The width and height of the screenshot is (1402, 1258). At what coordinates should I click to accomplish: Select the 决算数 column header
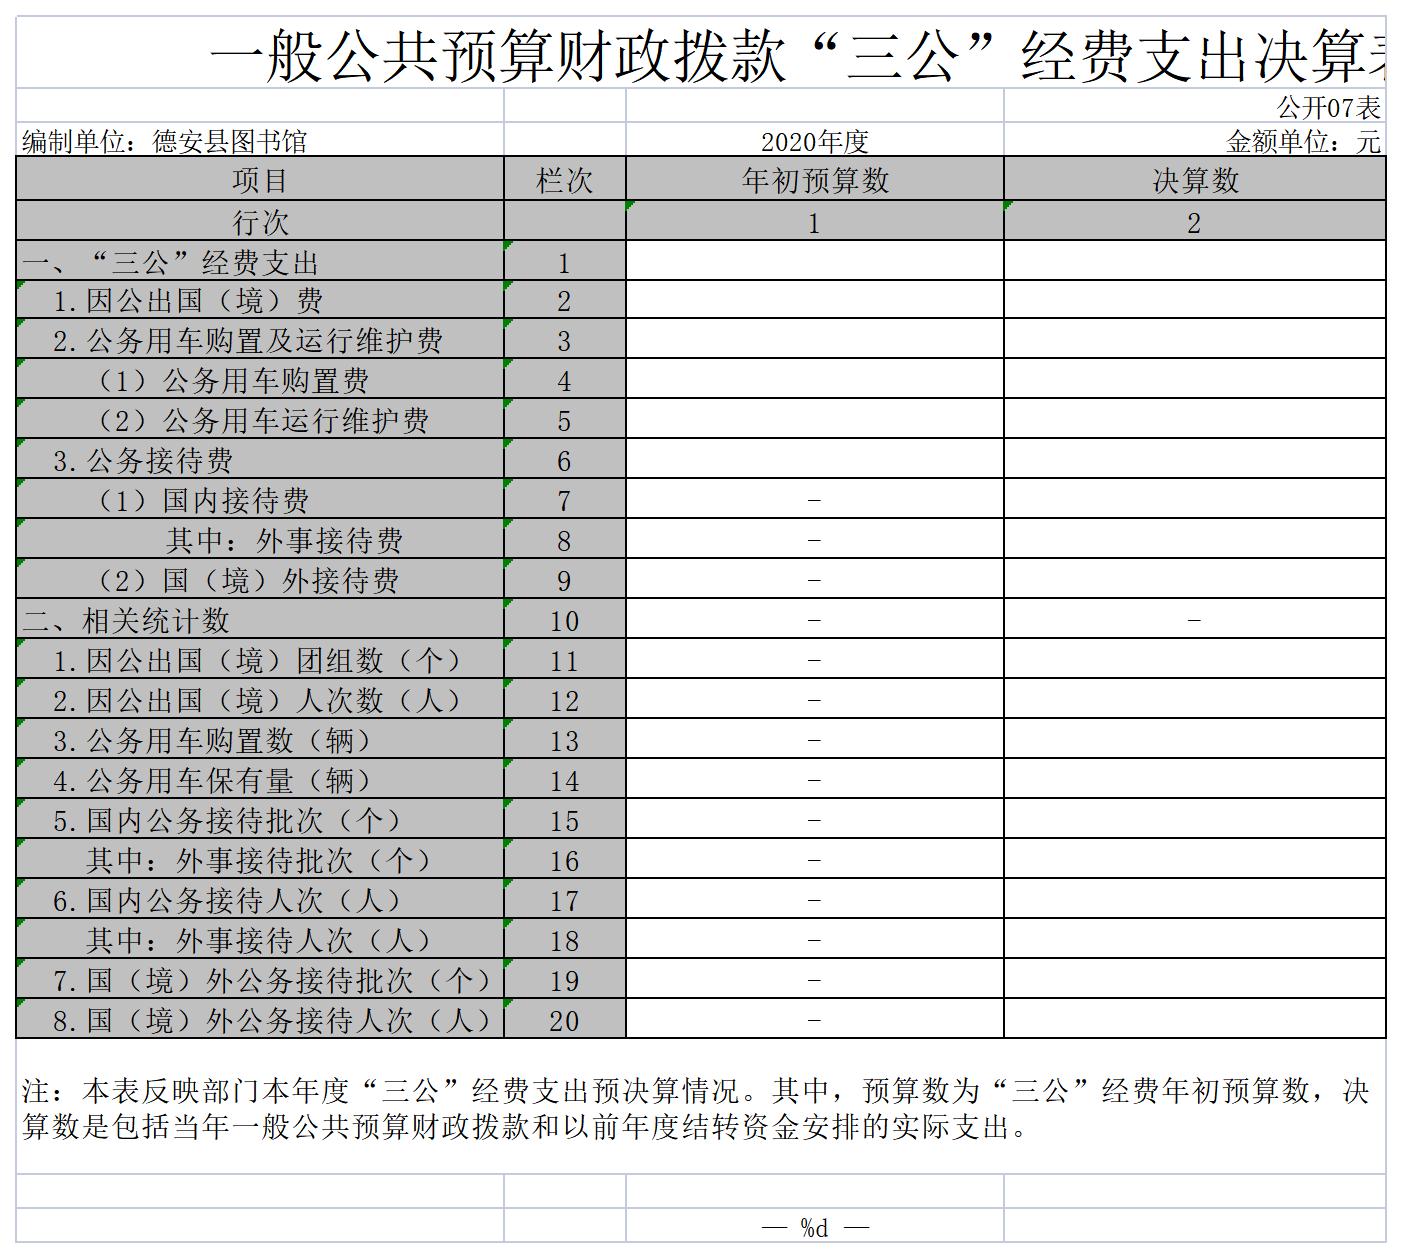click(x=1194, y=180)
